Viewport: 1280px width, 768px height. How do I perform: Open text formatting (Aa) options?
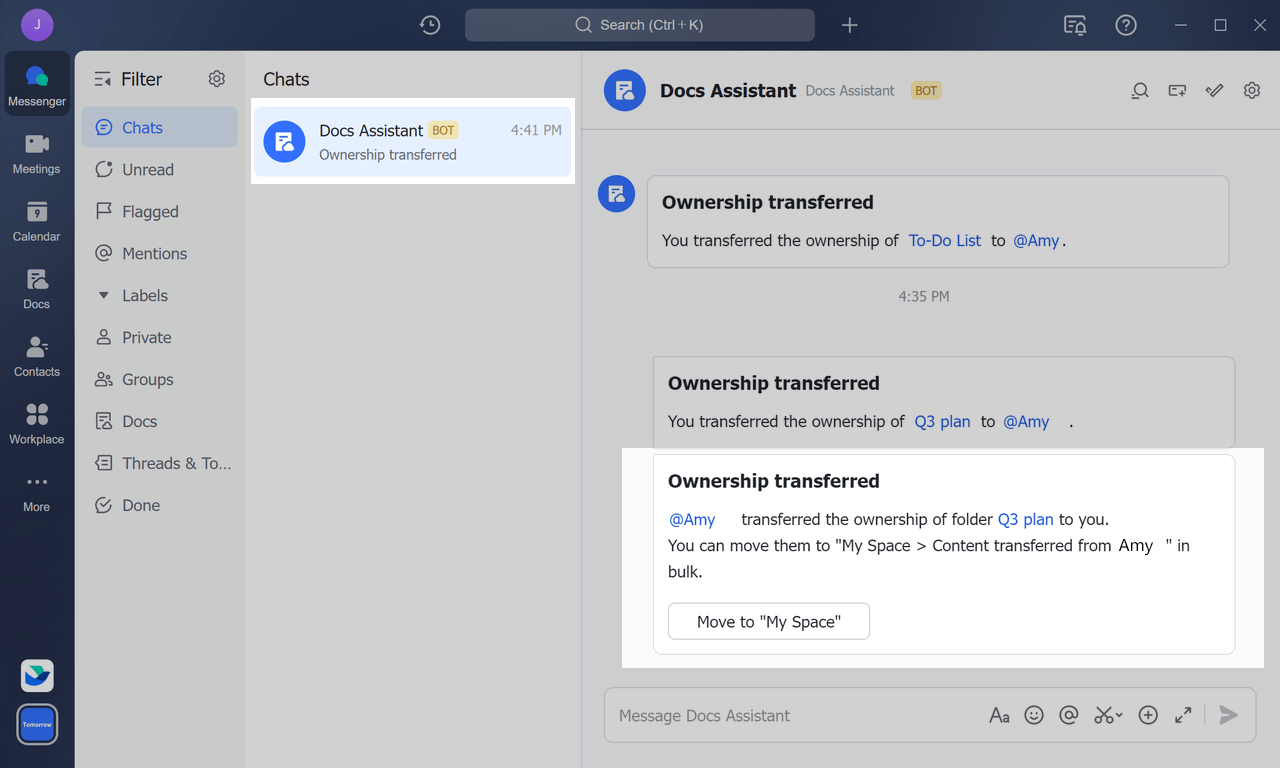[x=999, y=715]
